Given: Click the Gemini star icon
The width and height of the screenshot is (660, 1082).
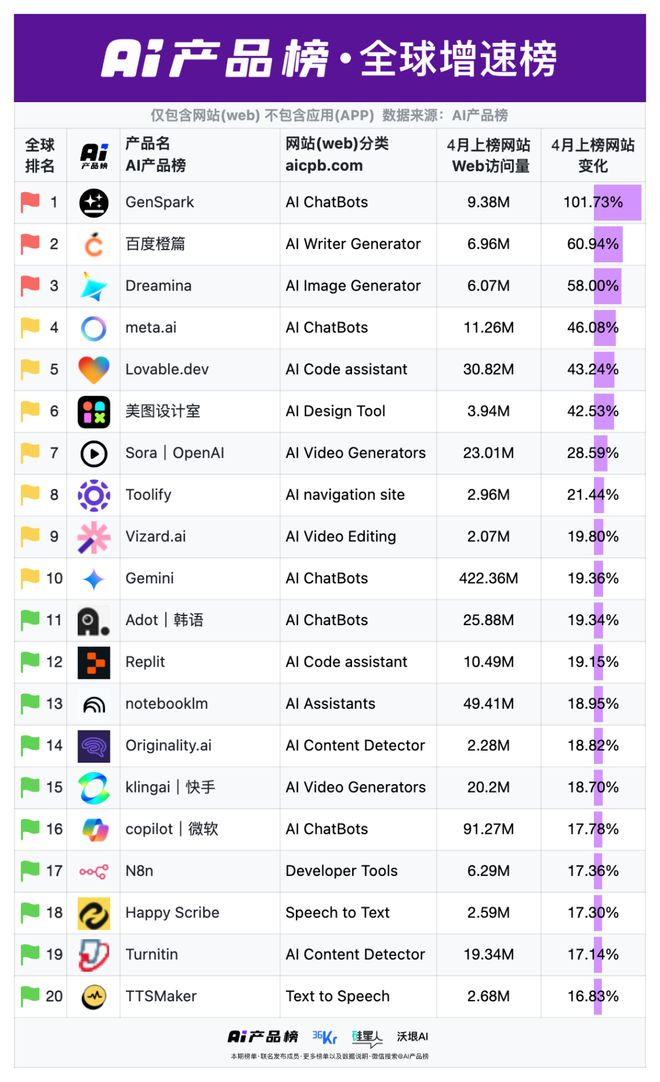Looking at the screenshot, I should pos(94,578).
